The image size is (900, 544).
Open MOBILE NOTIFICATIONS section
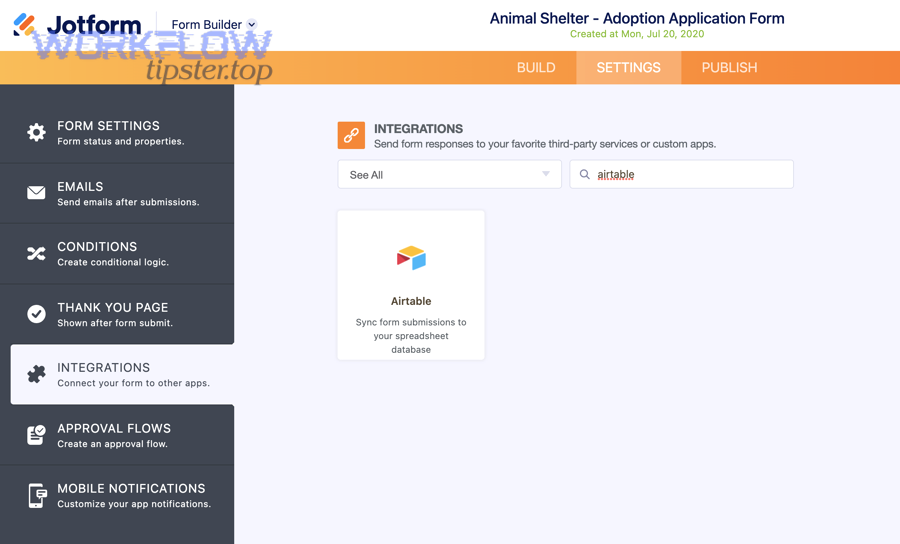coord(117,495)
